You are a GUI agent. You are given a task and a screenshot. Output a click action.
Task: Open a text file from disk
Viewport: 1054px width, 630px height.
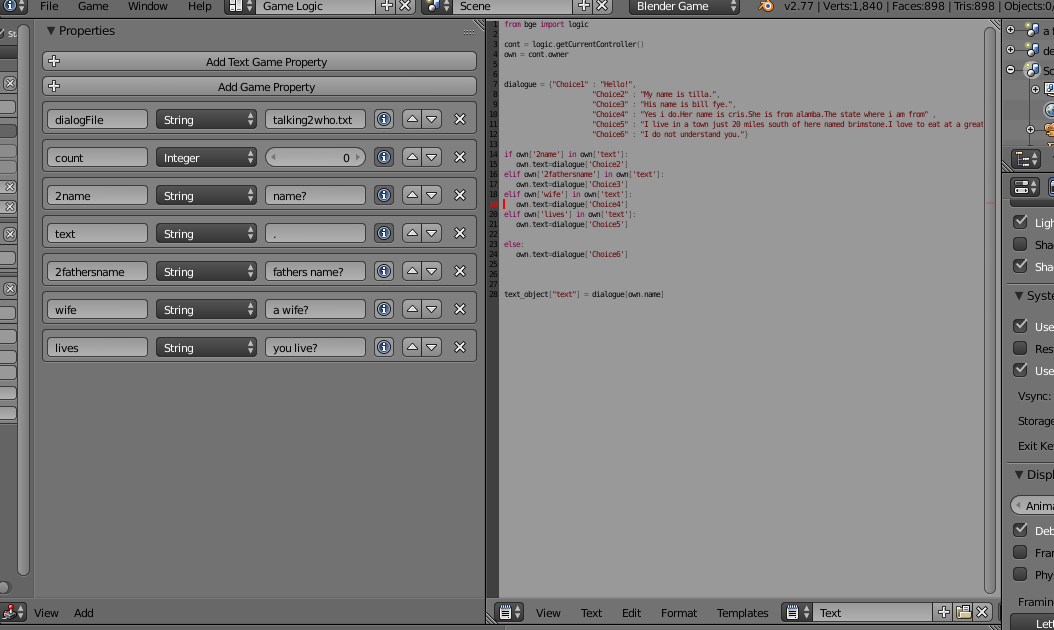963,613
